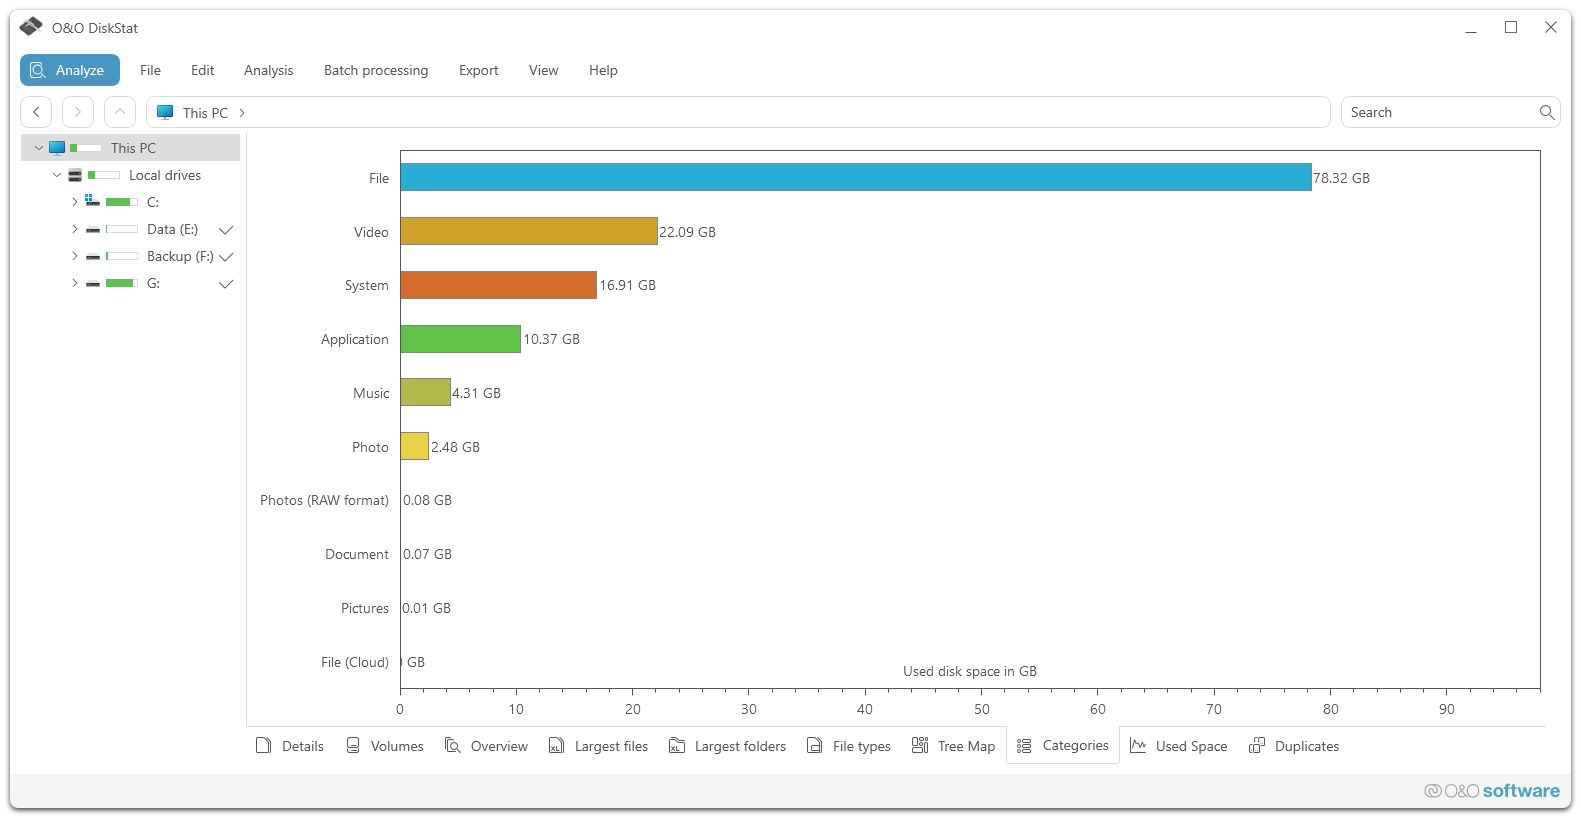Screen dimensions: 1581x818
Task: Click the disk icon beside Data (E:)
Action: point(93,230)
